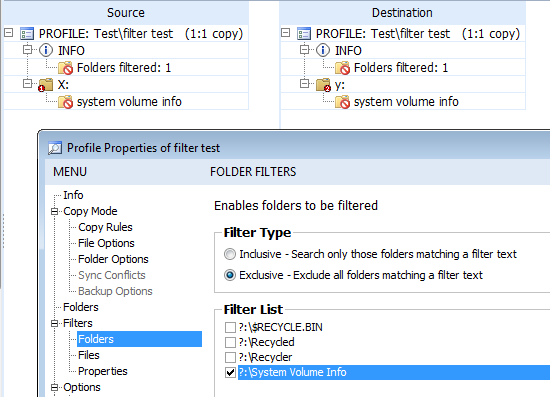Collapse the Destination PROFILE tree node
The image size is (550, 397).
coord(286,33)
